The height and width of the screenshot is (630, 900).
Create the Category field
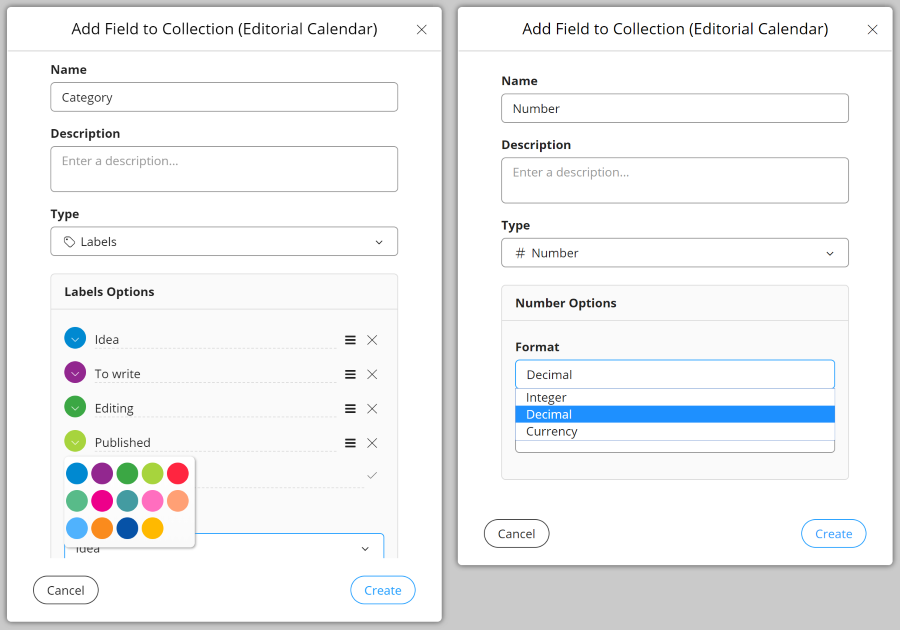pos(383,590)
